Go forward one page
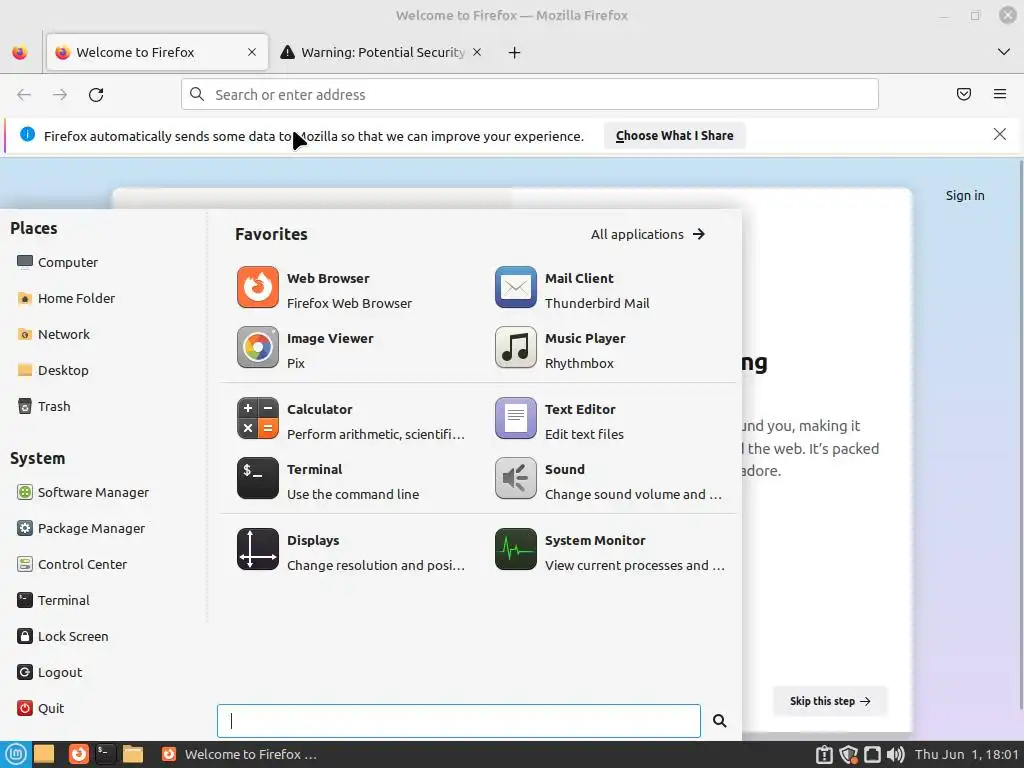 point(60,95)
